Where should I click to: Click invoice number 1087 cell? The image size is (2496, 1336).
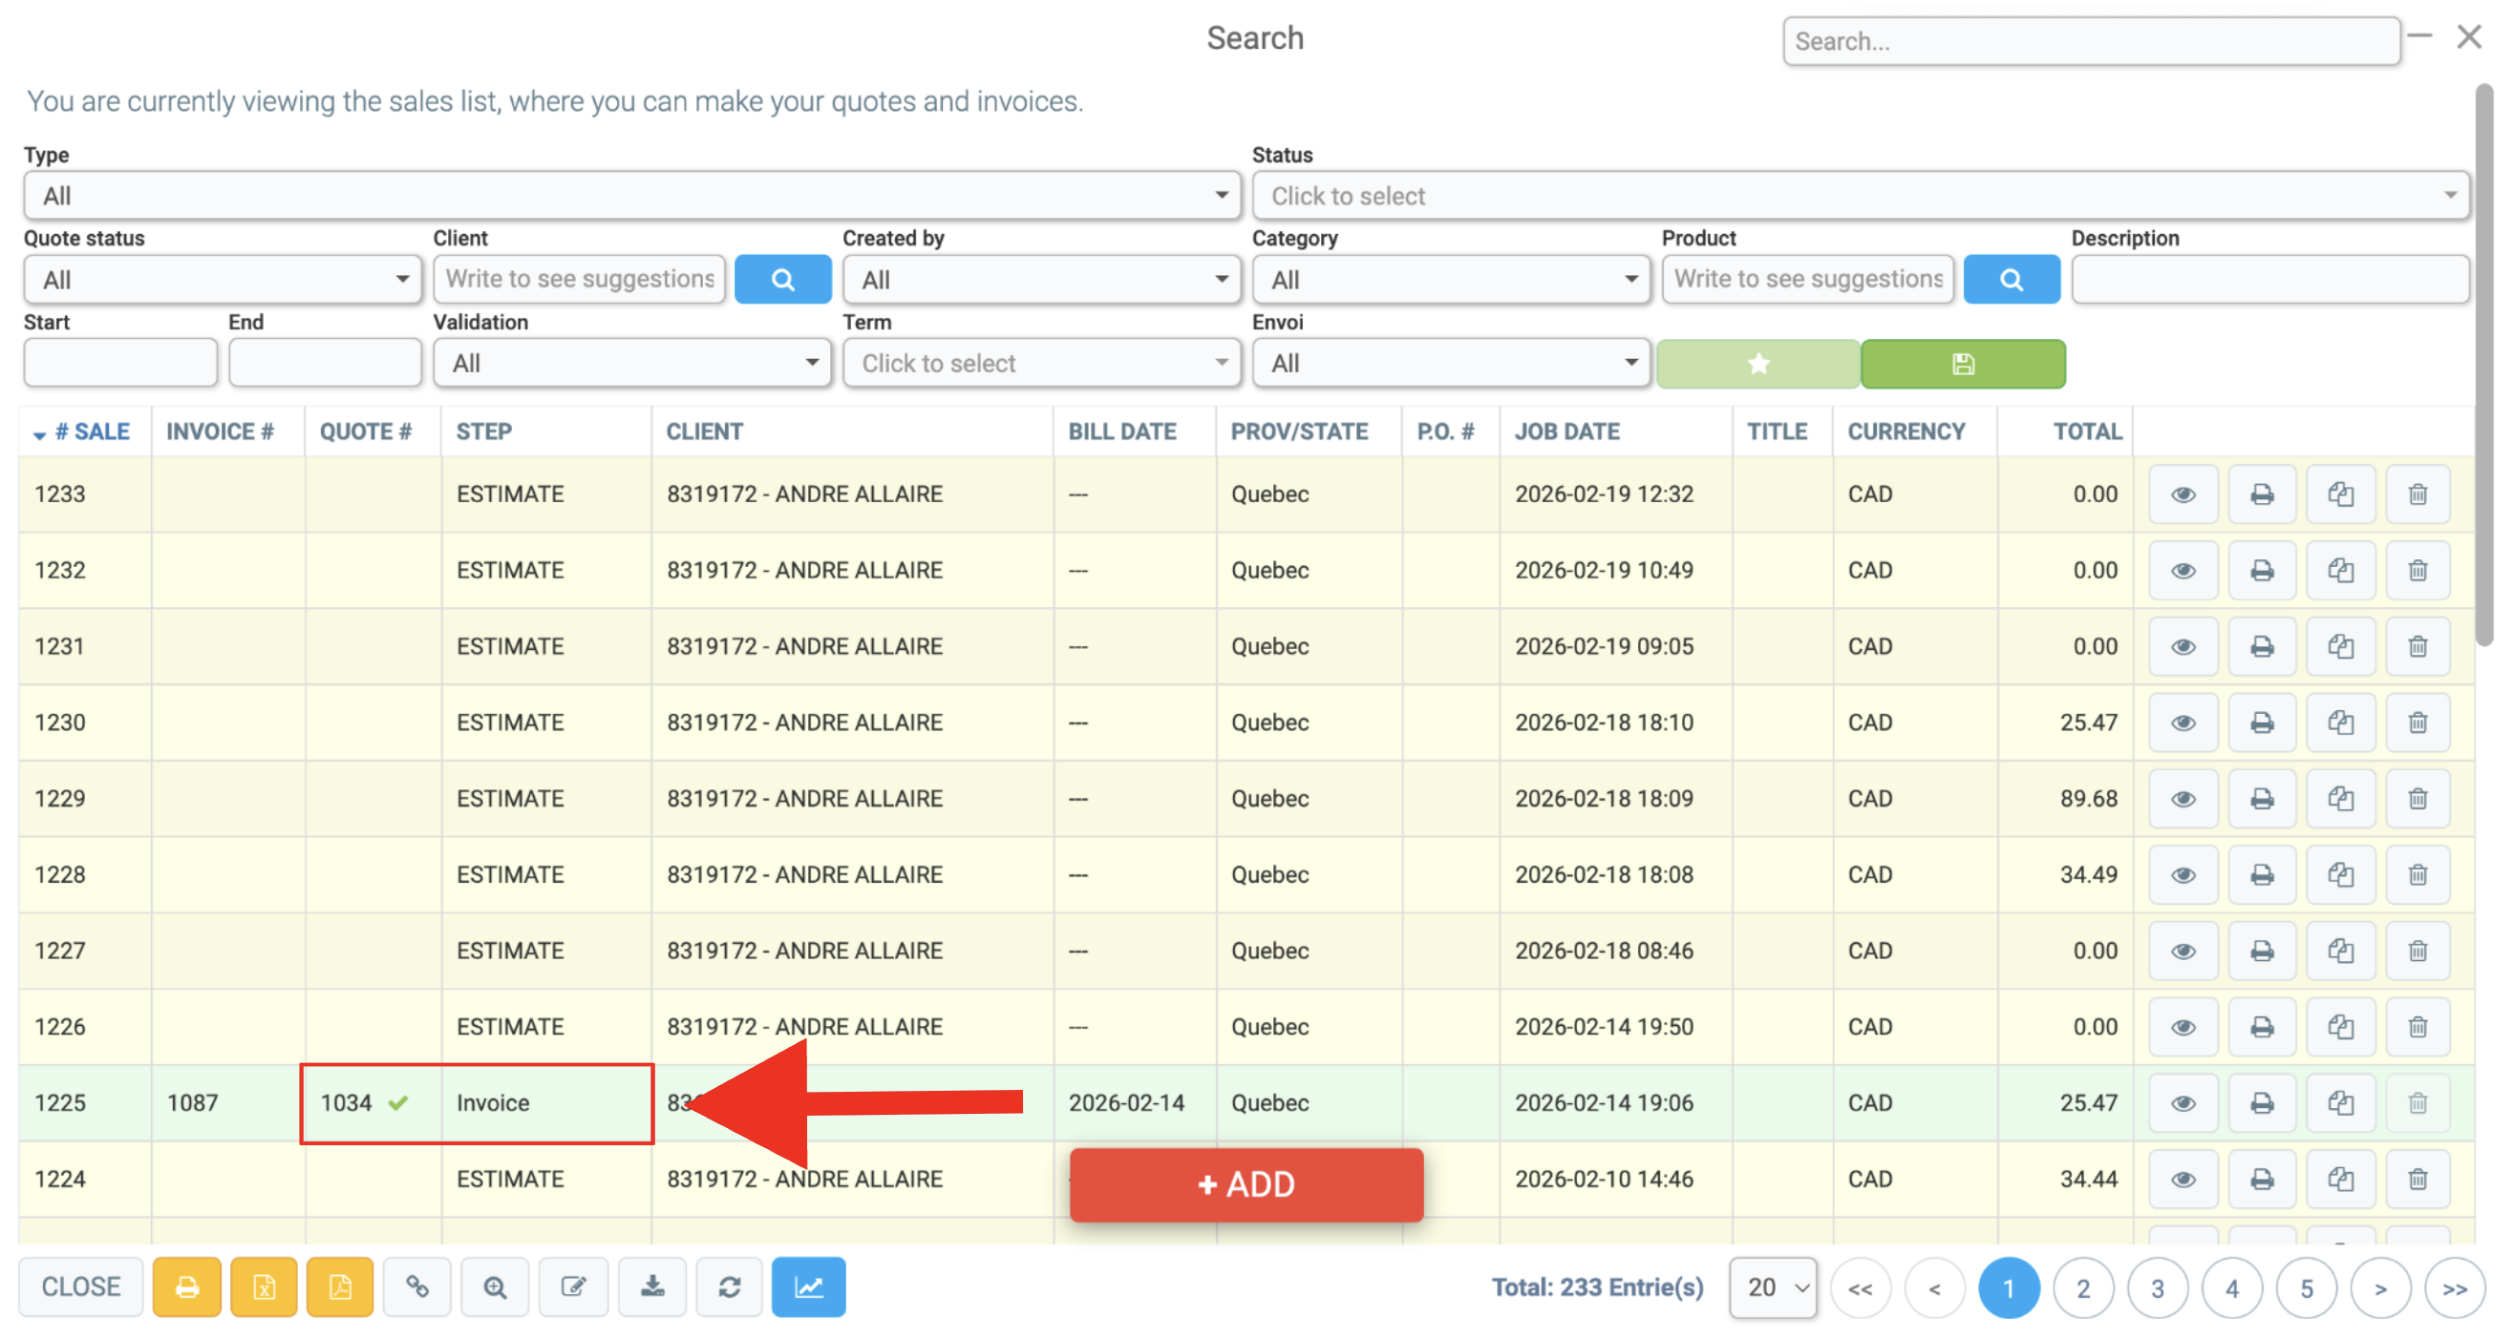(228, 1103)
